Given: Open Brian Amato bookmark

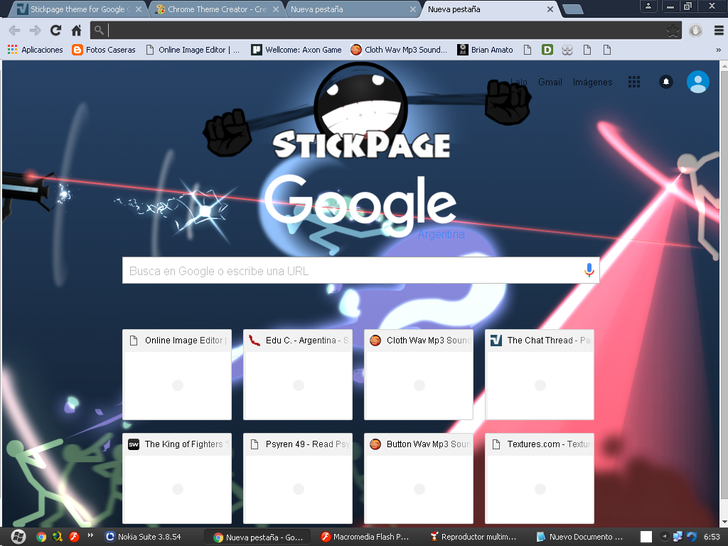Looking at the screenshot, I should (x=485, y=50).
